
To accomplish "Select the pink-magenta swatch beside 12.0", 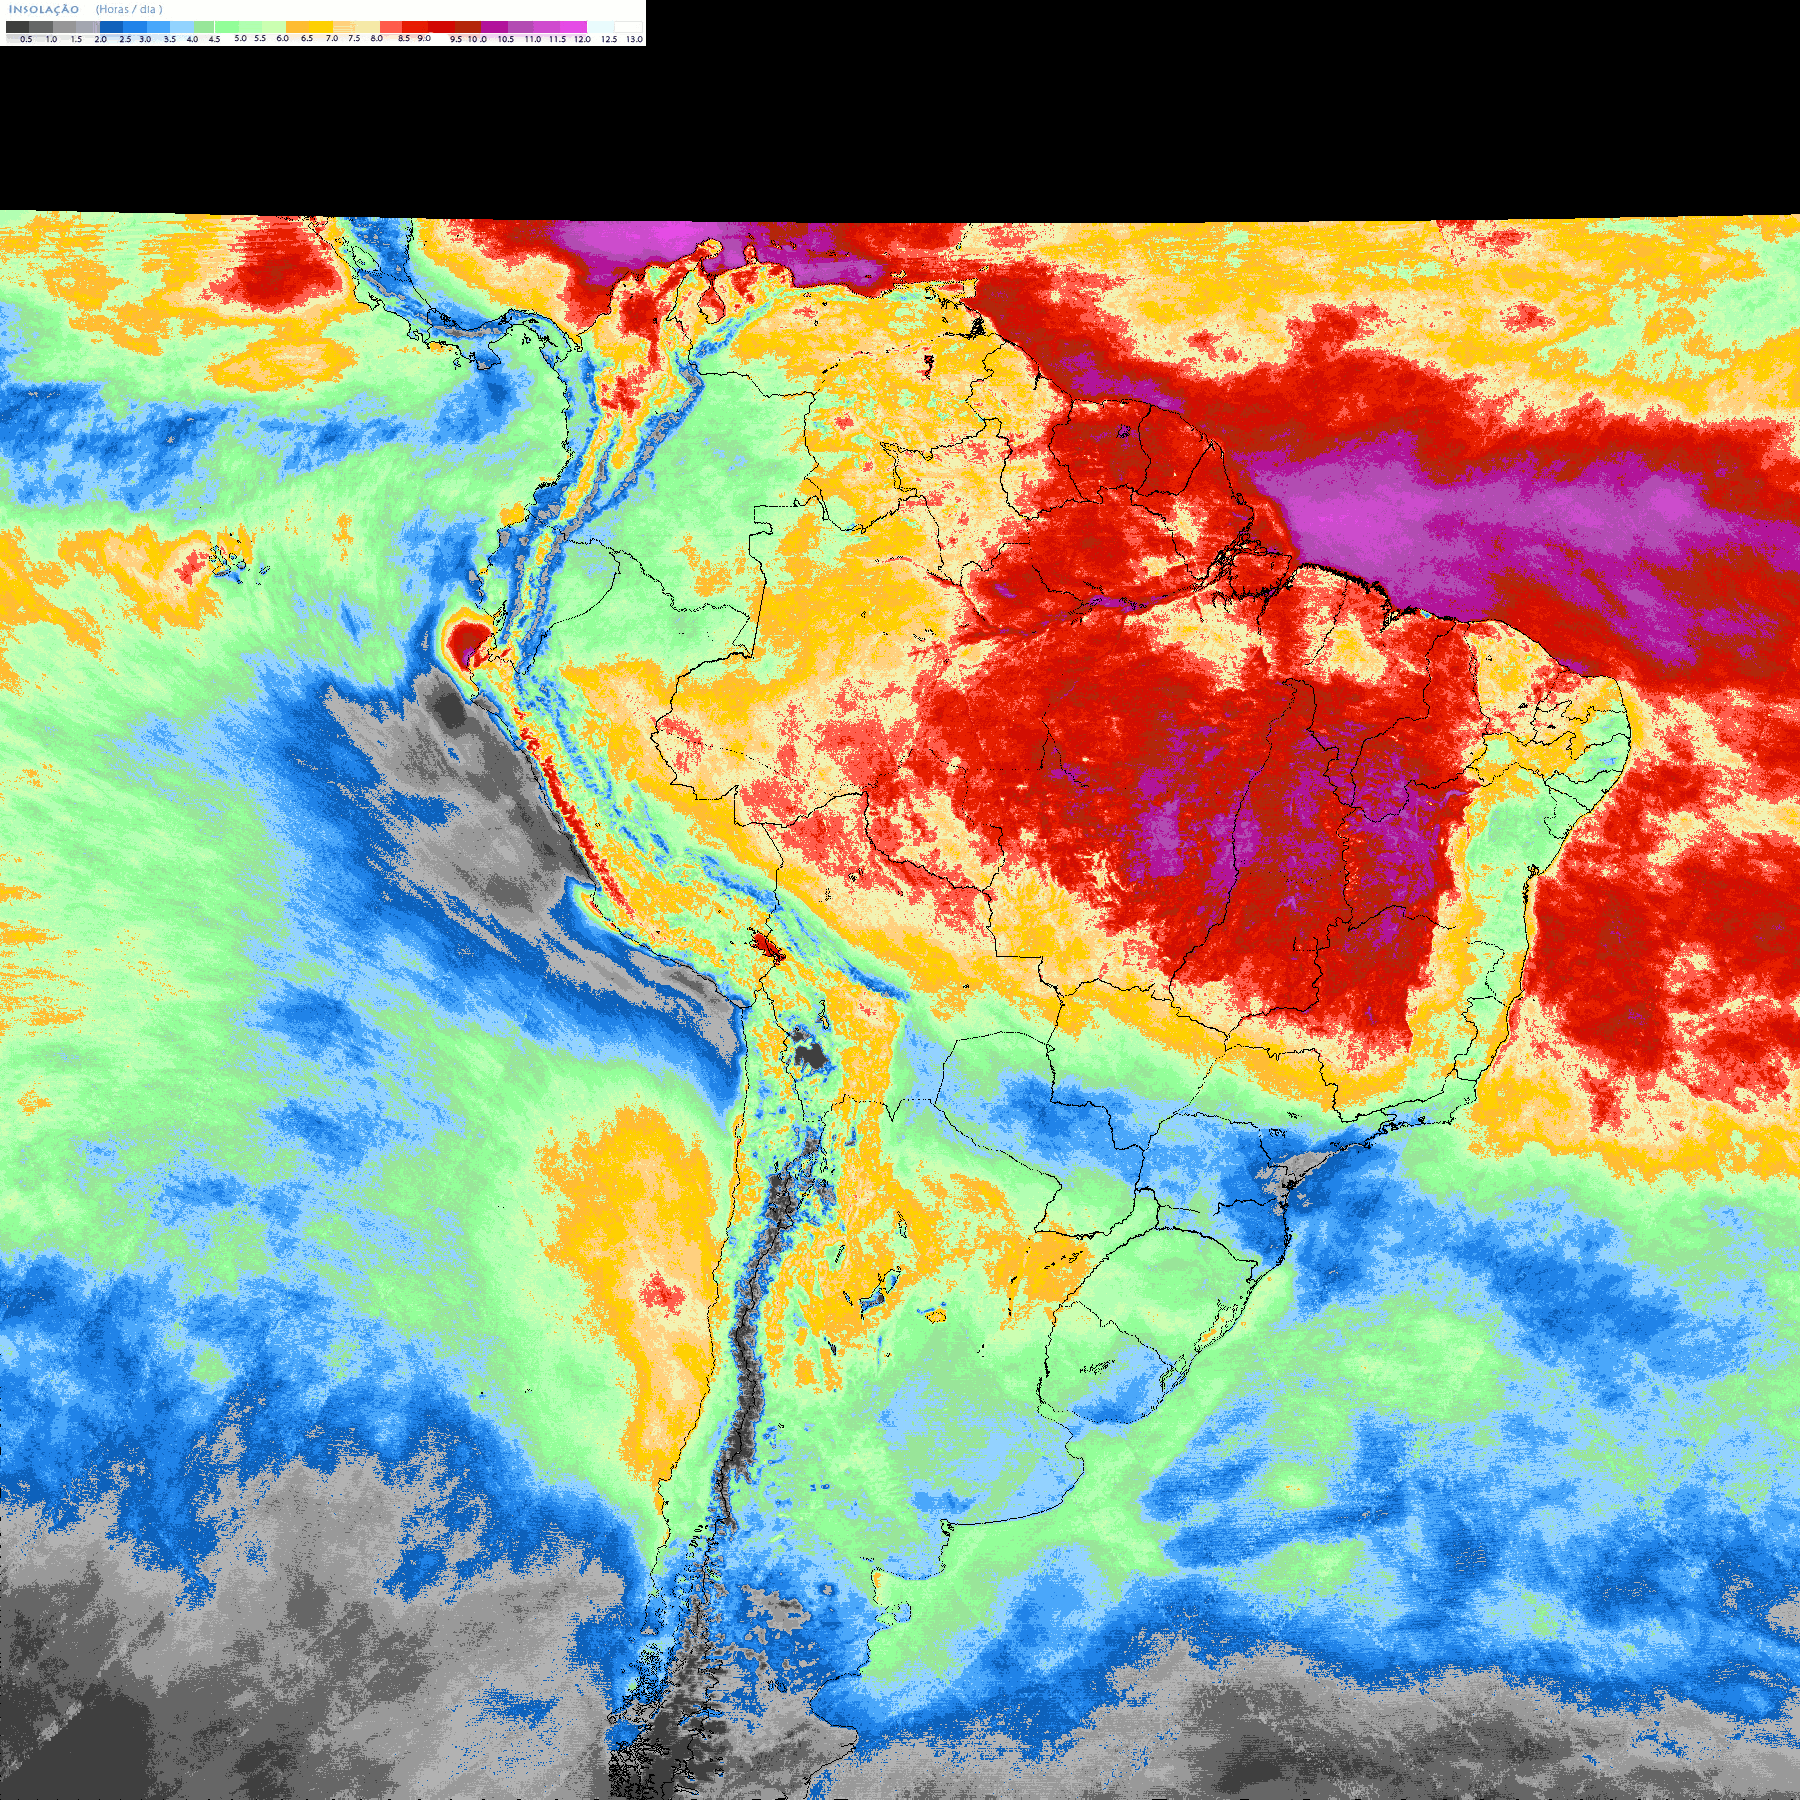I will (x=573, y=27).
